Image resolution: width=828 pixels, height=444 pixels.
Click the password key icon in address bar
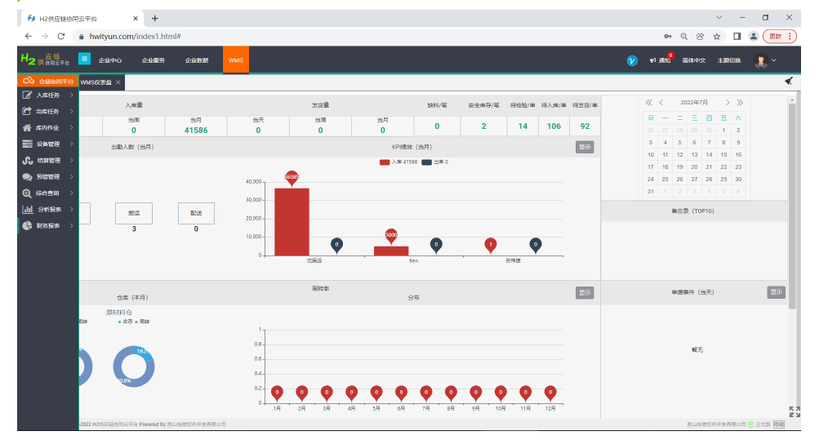[668, 36]
